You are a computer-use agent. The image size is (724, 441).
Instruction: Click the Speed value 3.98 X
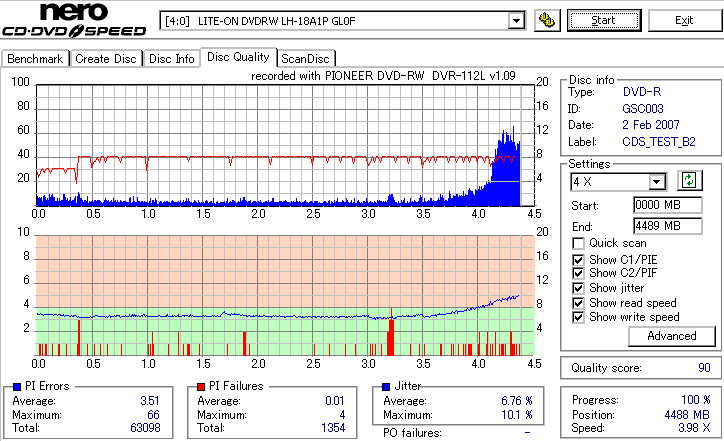[x=694, y=428]
